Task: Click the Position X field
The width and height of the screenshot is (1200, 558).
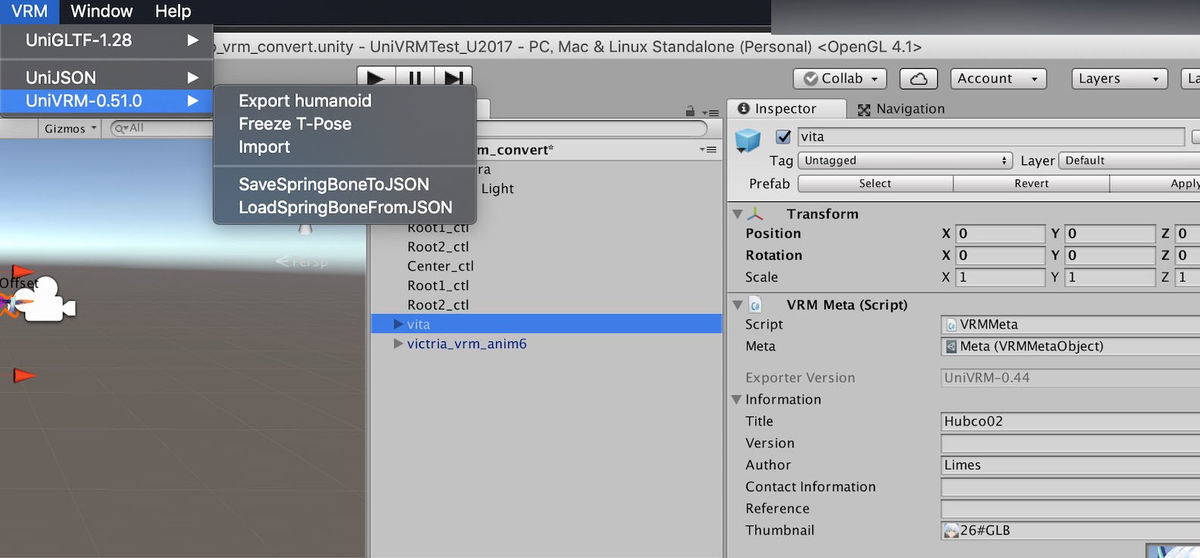Action: 1000,233
